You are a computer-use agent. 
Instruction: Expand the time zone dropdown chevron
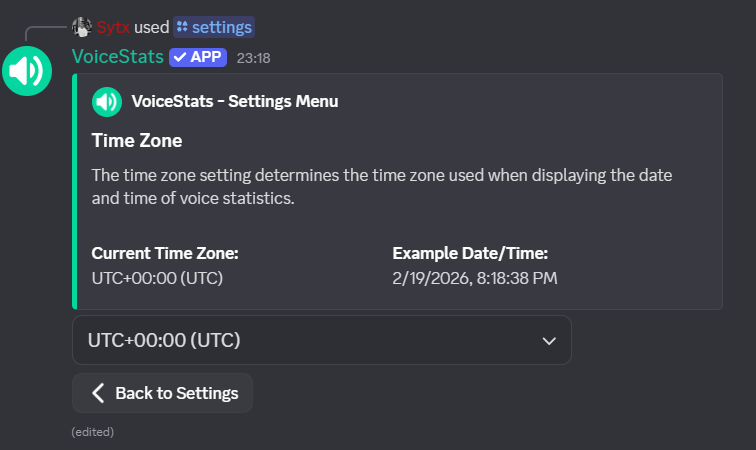click(548, 341)
